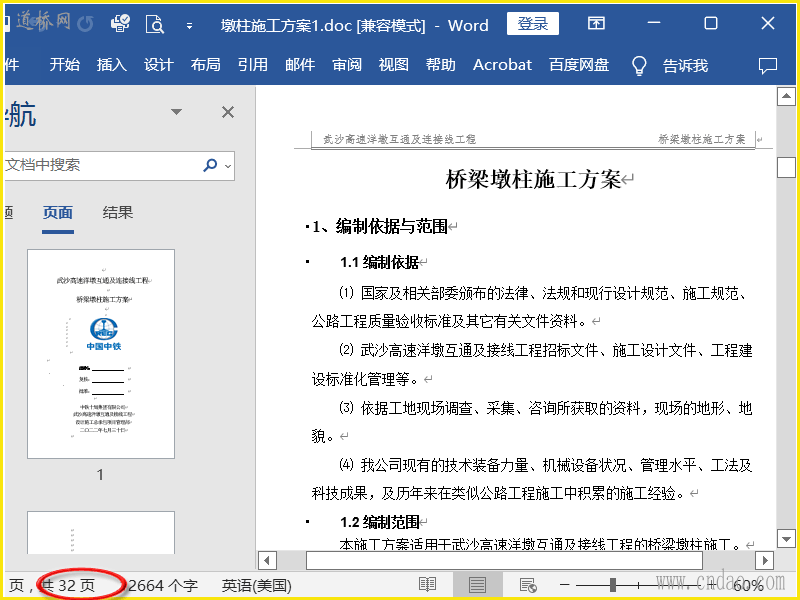This screenshot has height=600, width=800.
Task: Switch to Web Layout view
Action: tap(528, 585)
